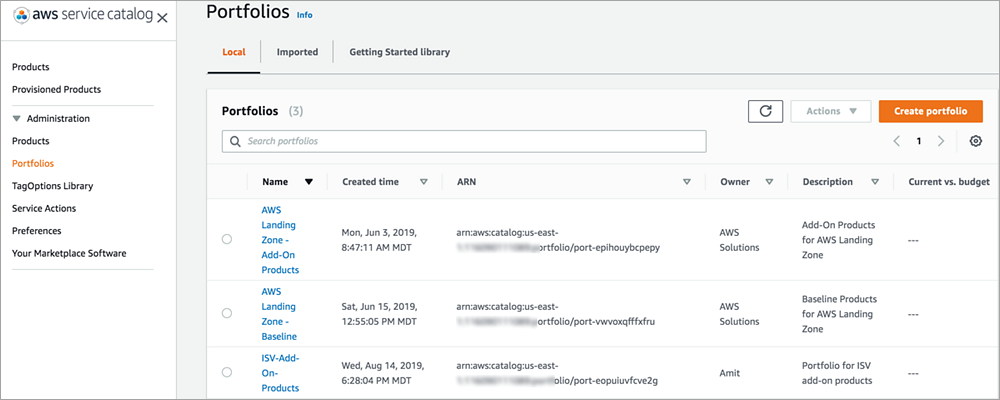Click ARN ending port-vwvoxqfffxfru

556,314
